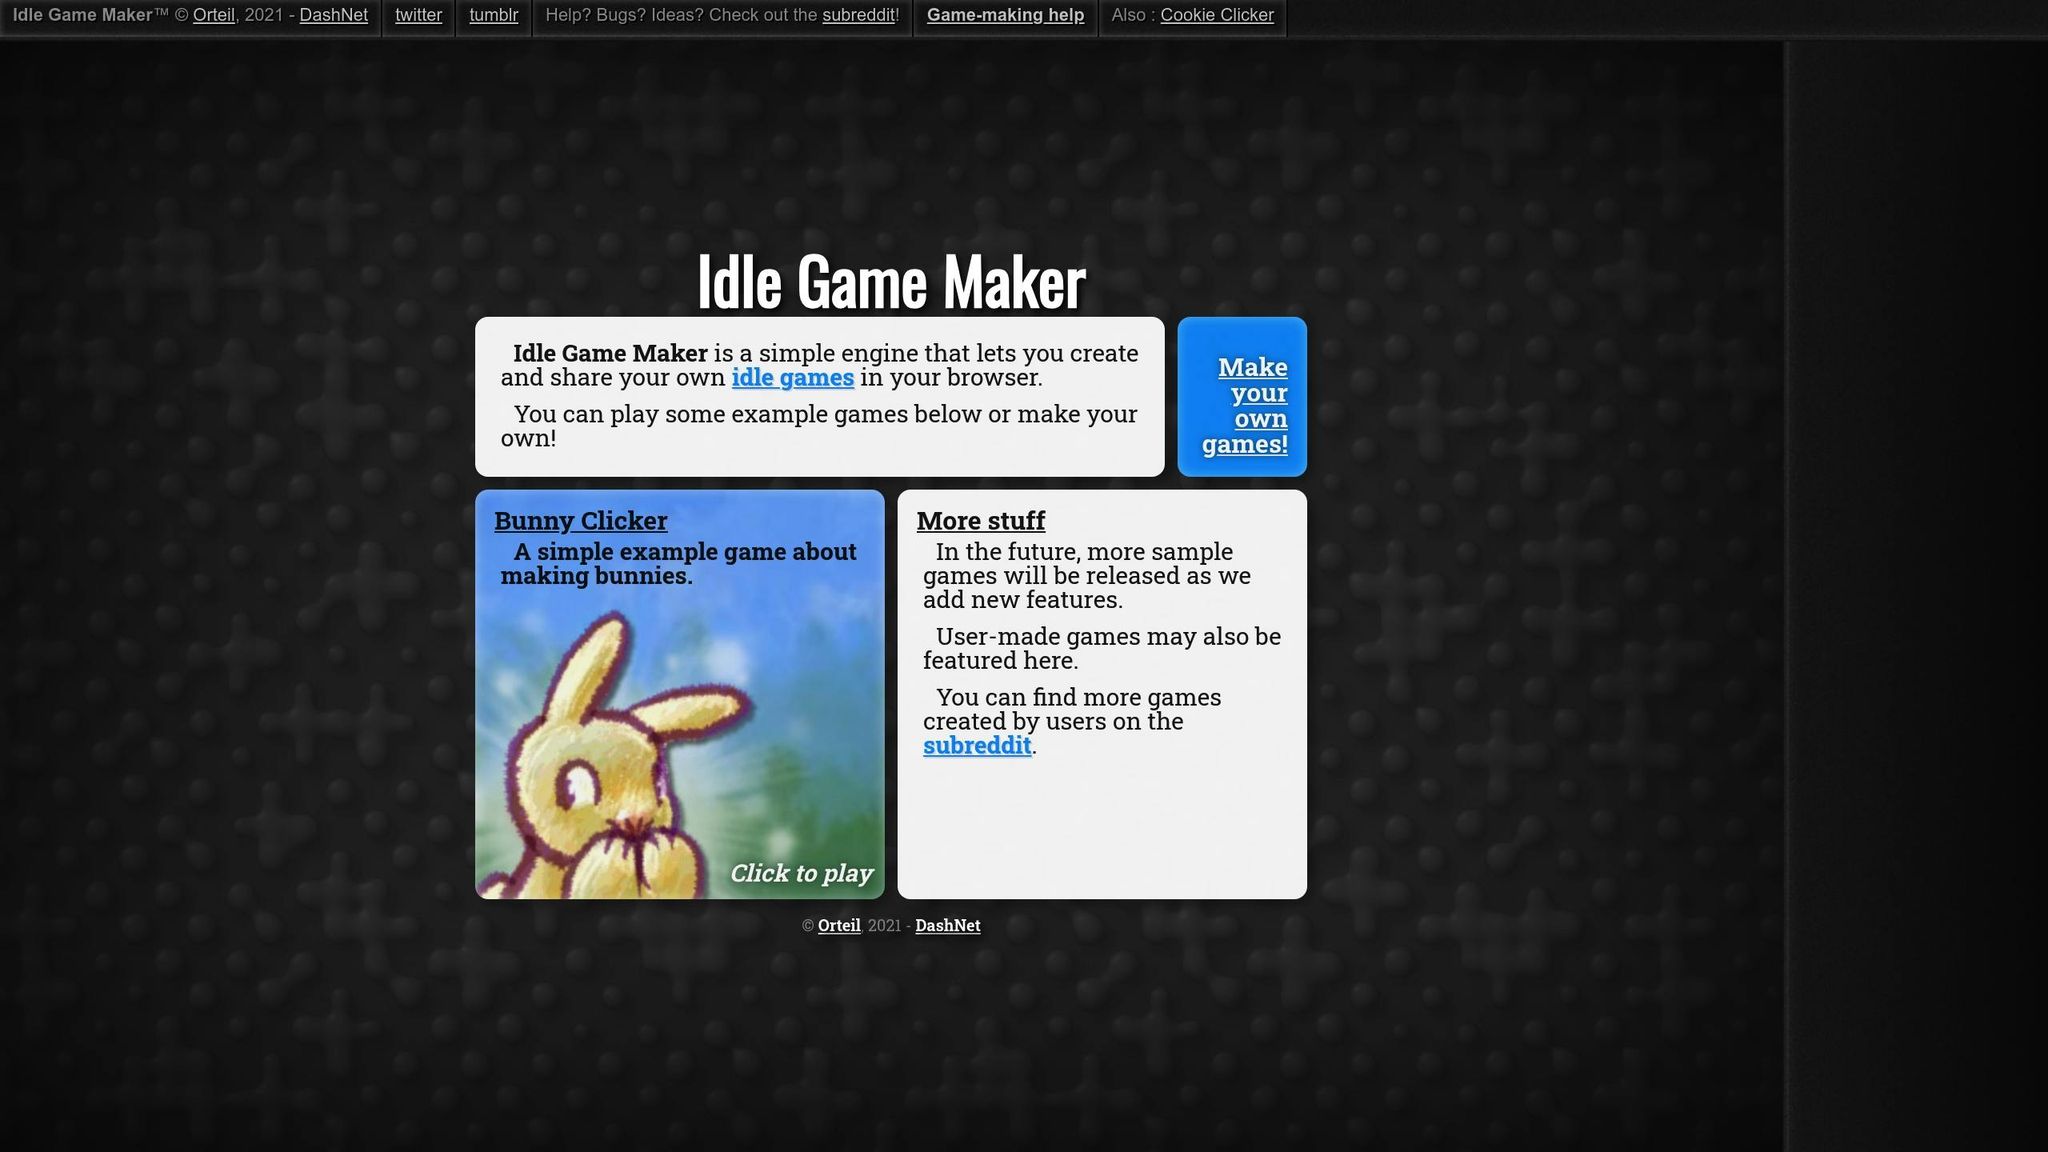Open the tumblr page

(x=492, y=15)
